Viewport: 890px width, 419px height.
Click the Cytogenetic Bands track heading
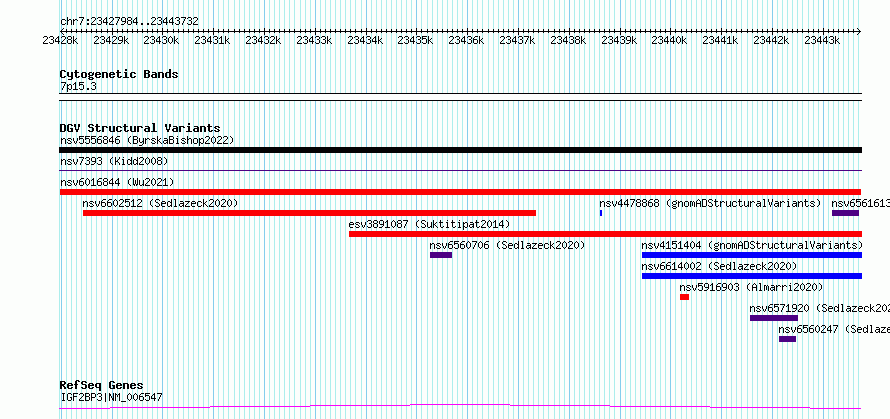click(x=119, y=74)
